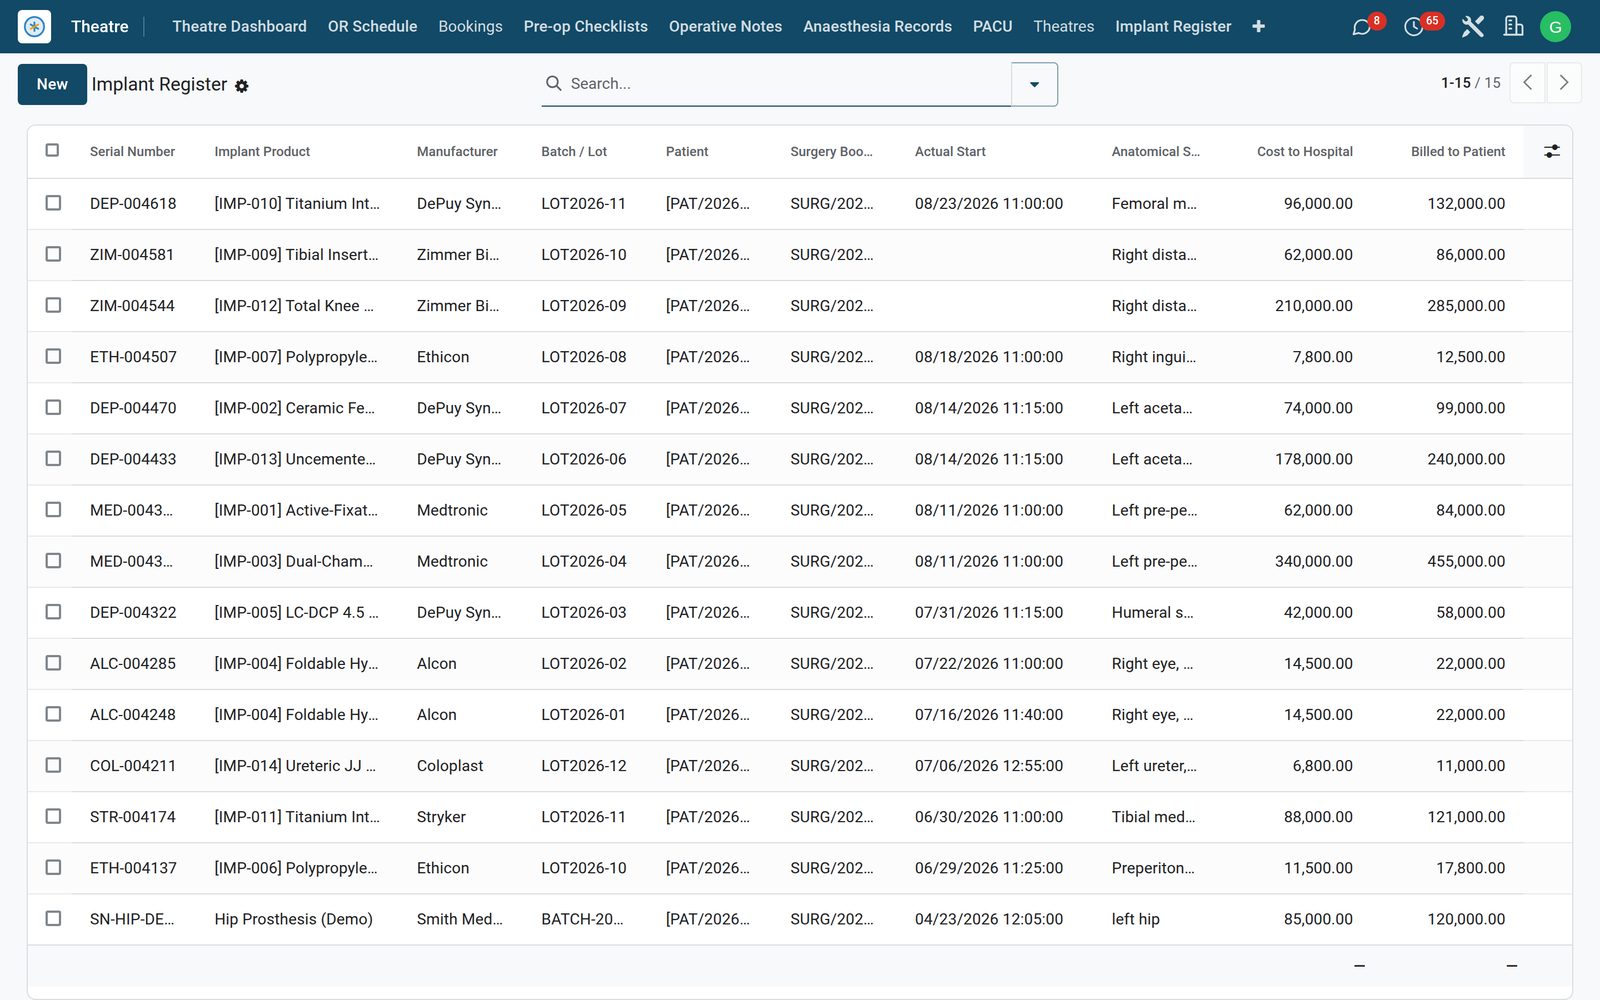The width and height of the screenshot is (1600, 1000).
Task: Click the New button
Action: point(52,84)
